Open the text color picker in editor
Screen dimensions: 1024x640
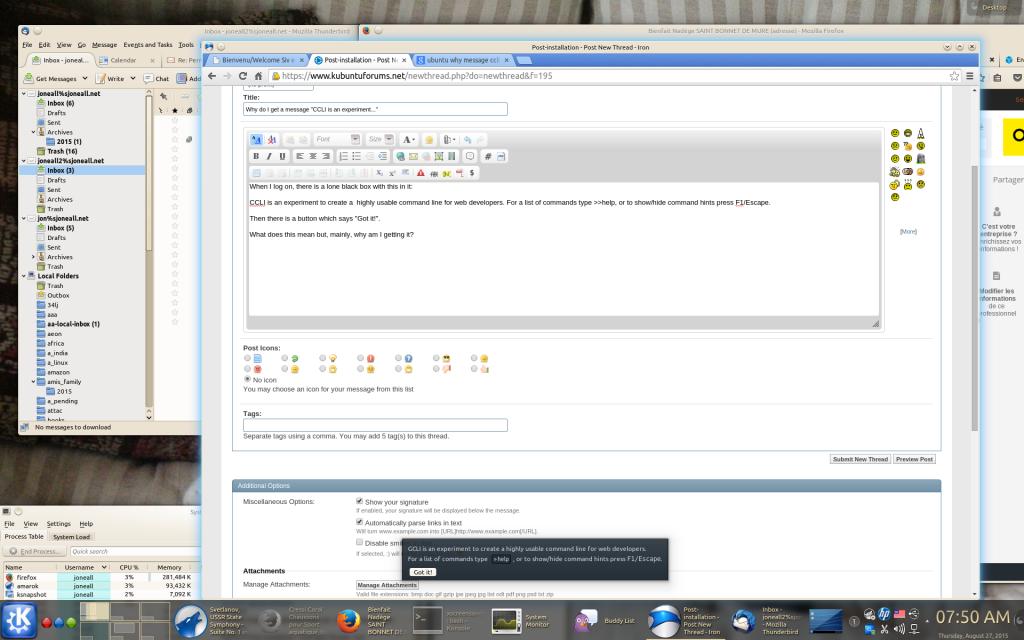[409, 139]
